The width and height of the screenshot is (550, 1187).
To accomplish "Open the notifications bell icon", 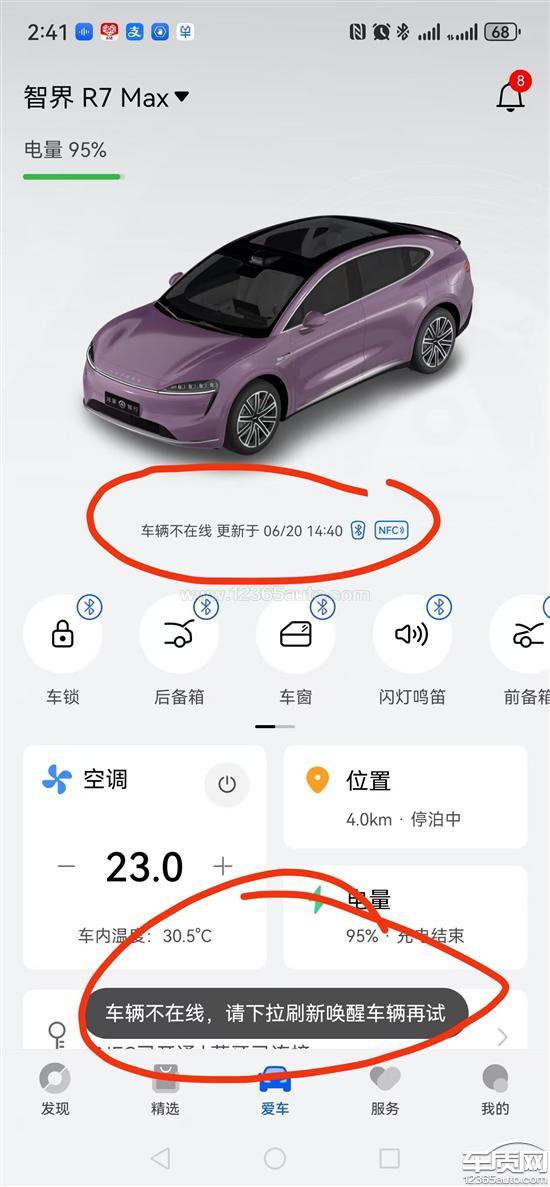I will 511,95.
